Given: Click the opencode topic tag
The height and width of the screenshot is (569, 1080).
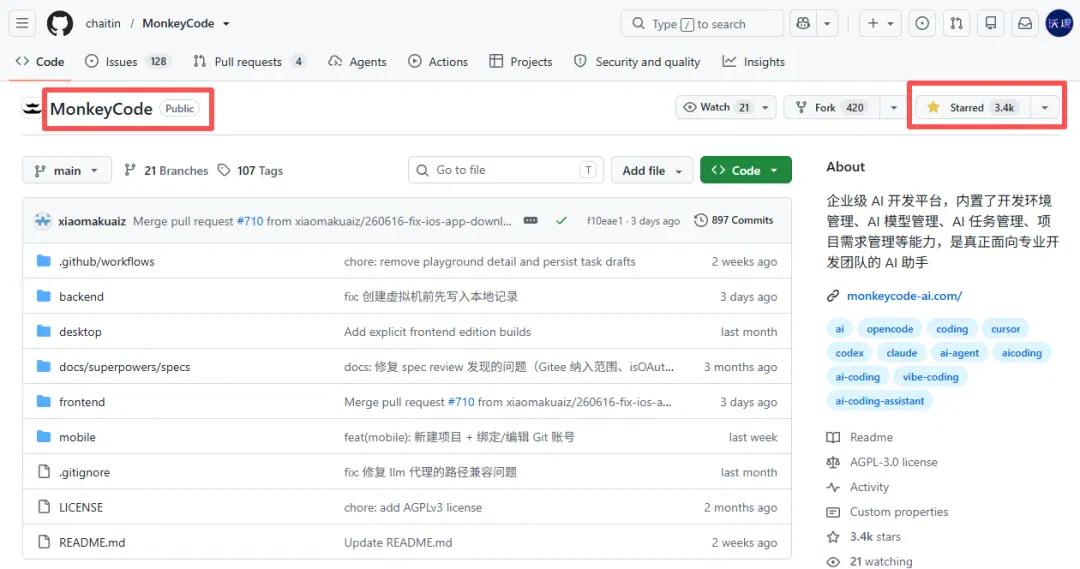Looking at the screenshot, I should click(890, 329).
